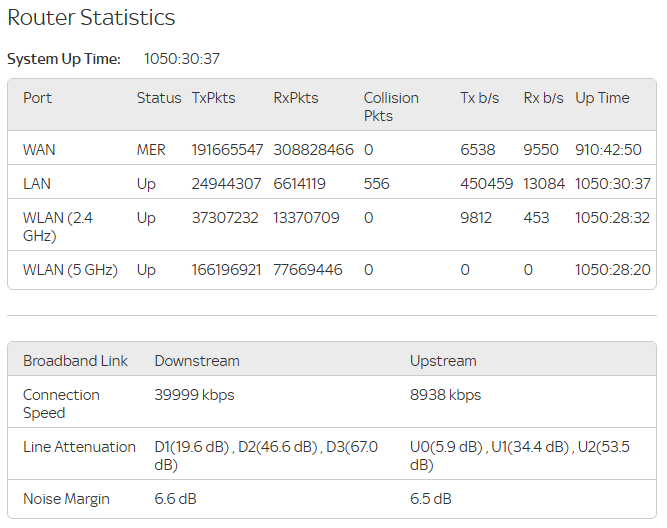
Task: Select the WAN port row label
Action: click(39, 149)
